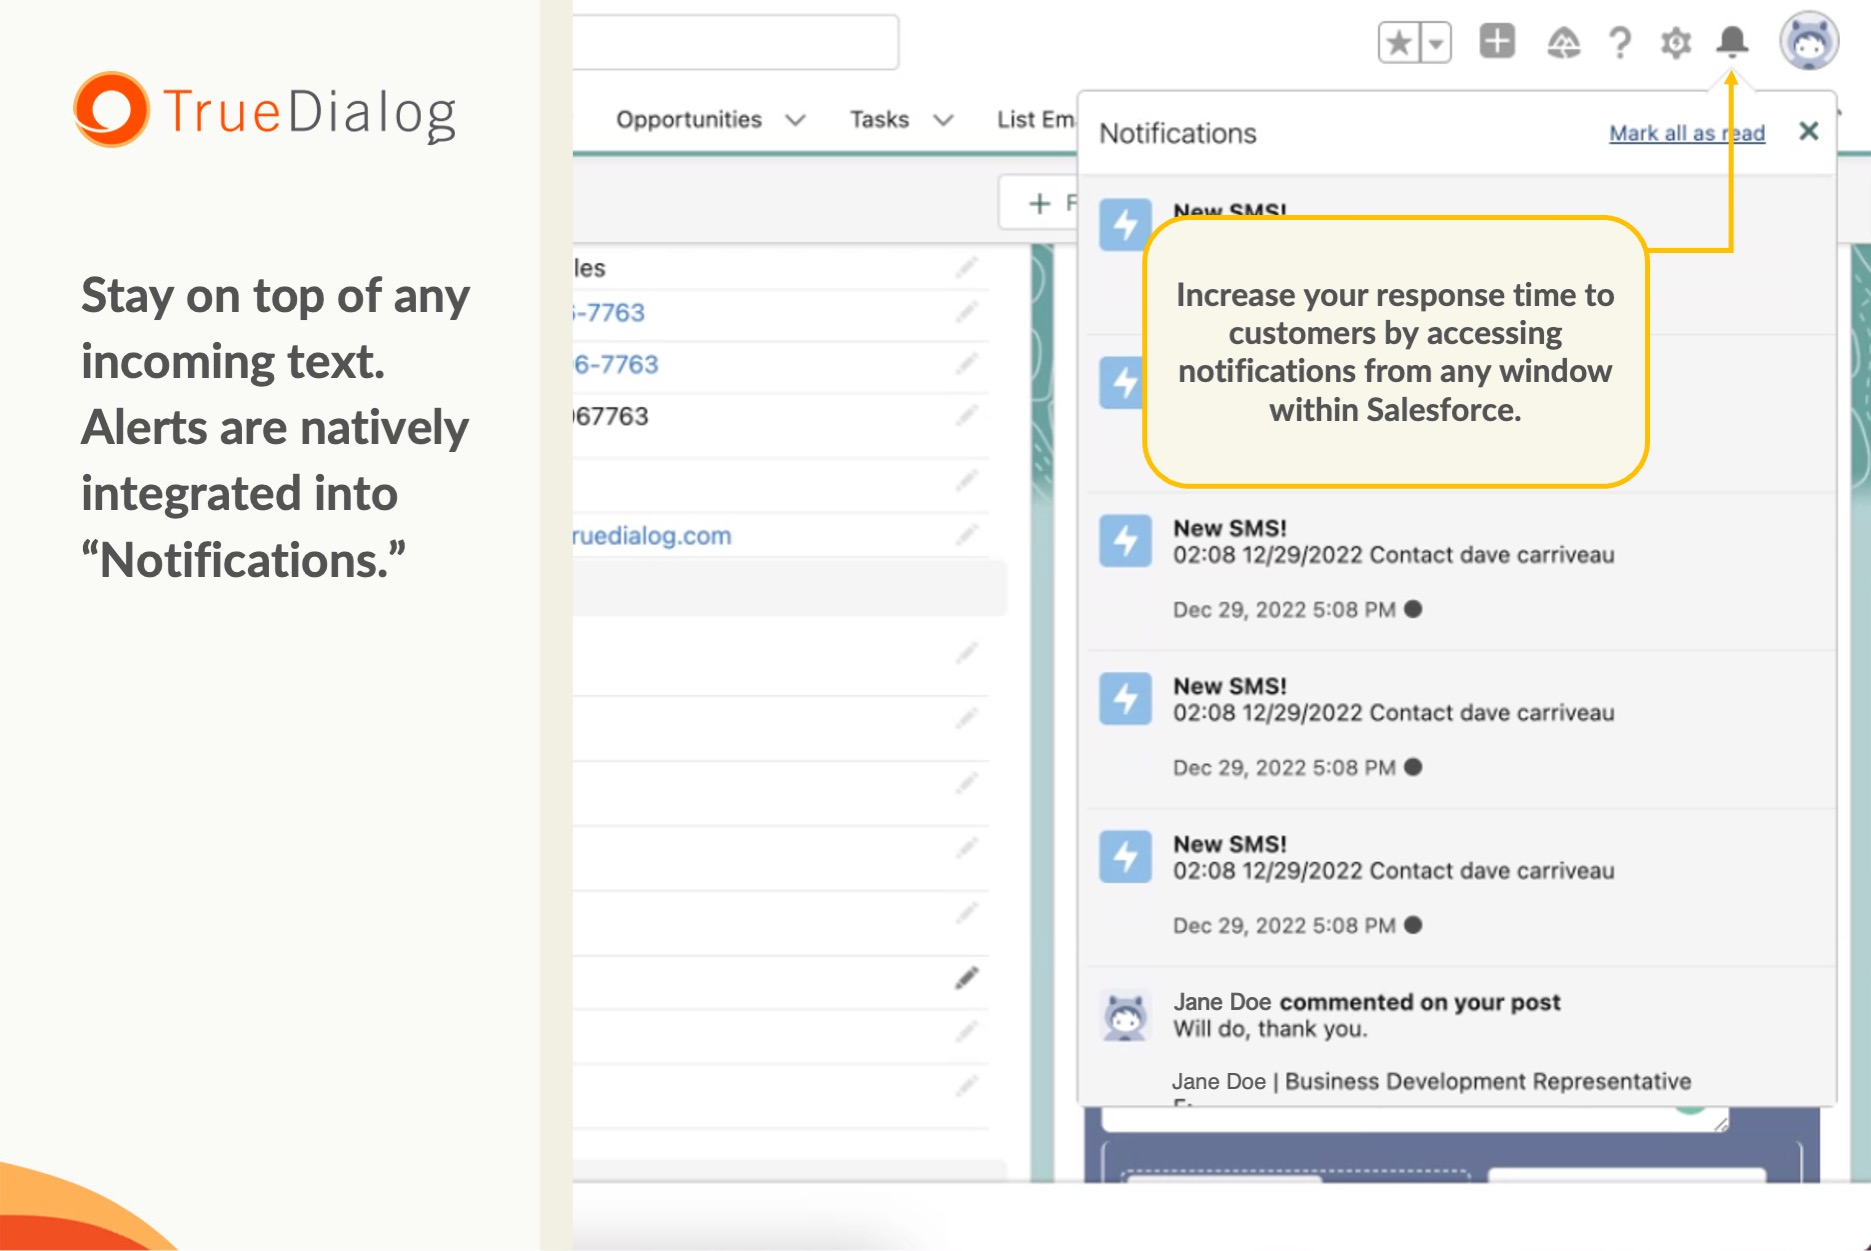Click the Help question mark icon
Viewport: 1871px width, 1251px height.
1620,43
